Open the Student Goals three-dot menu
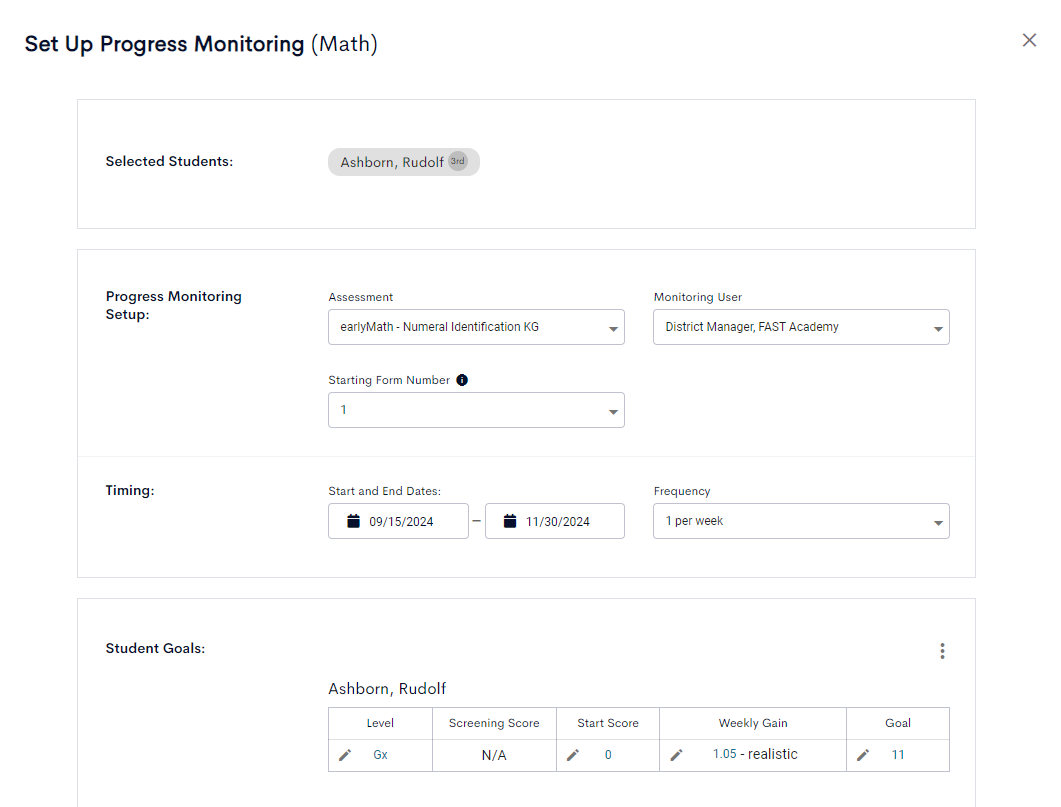The height and width of the screenshot is (807, 1061). coord(942,651)
